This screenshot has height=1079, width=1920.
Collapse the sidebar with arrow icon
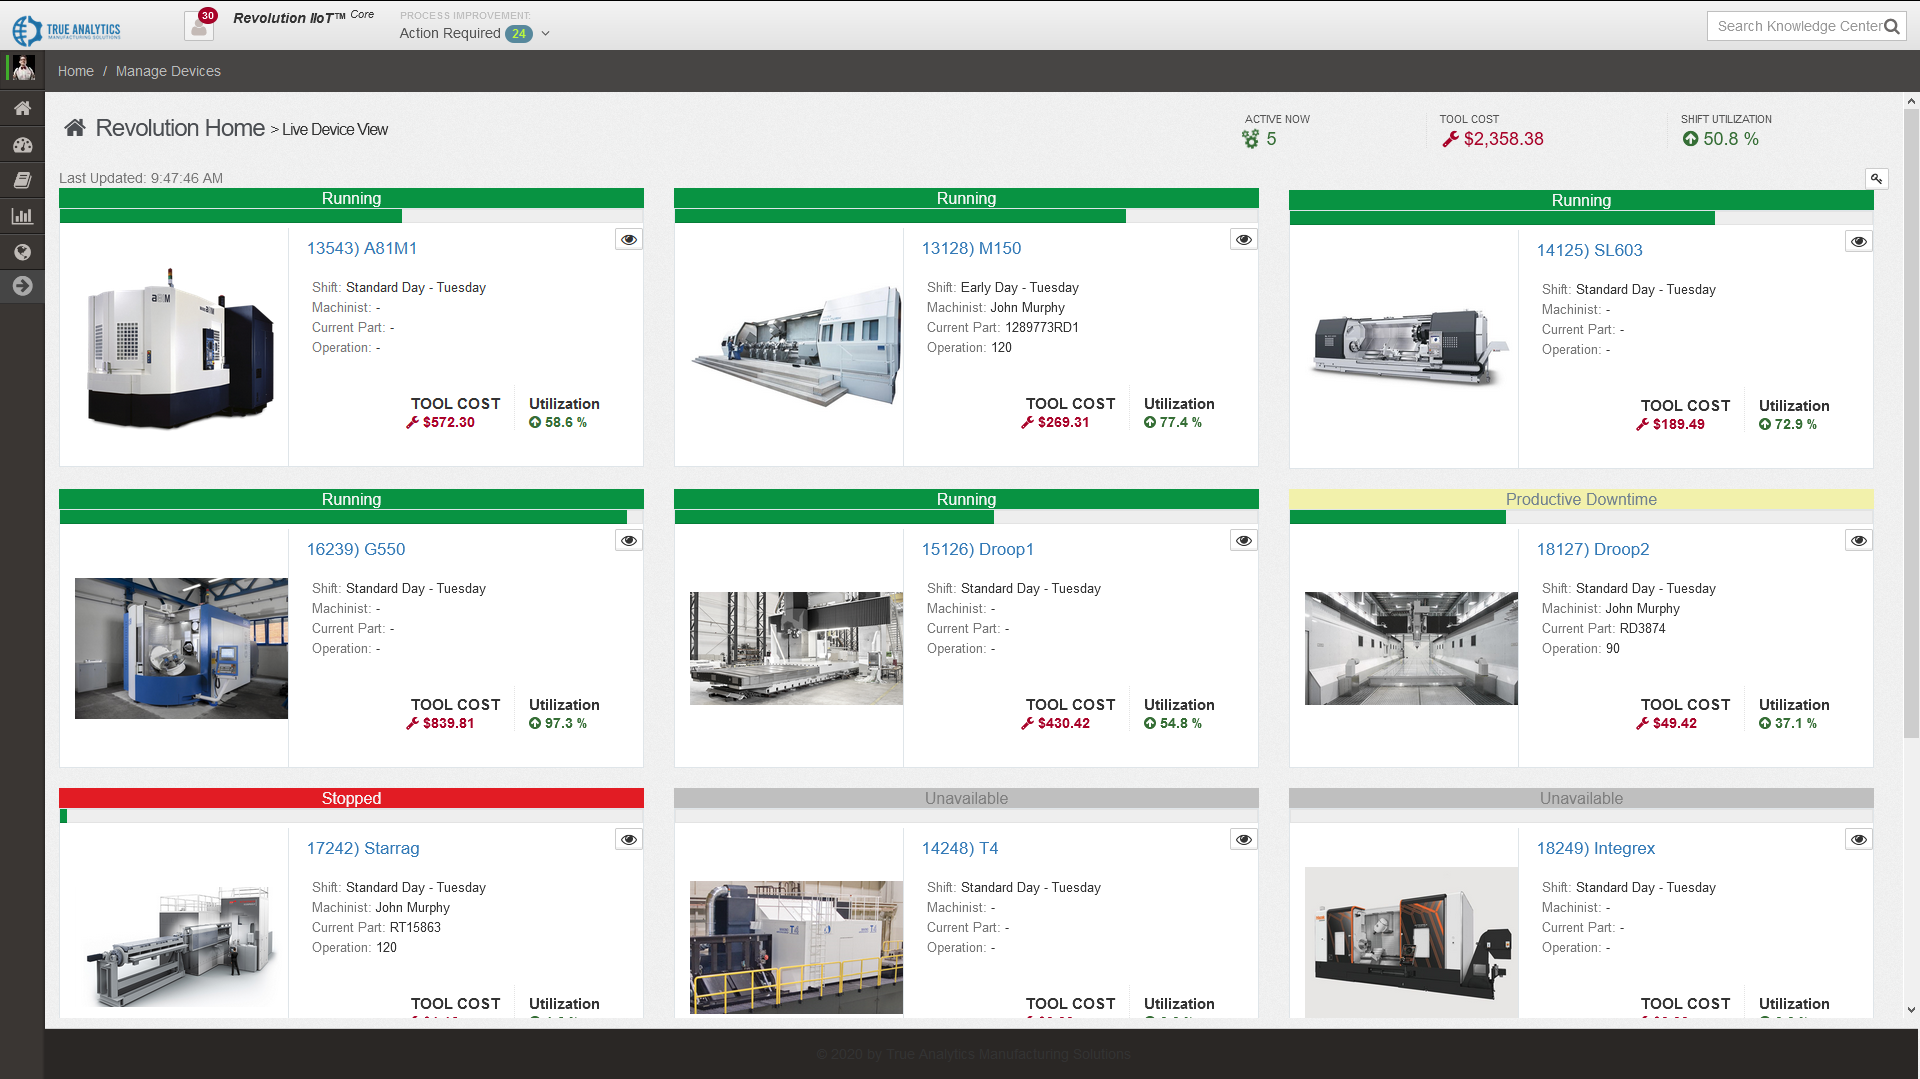pyautogui.click(x=22, y=286)
